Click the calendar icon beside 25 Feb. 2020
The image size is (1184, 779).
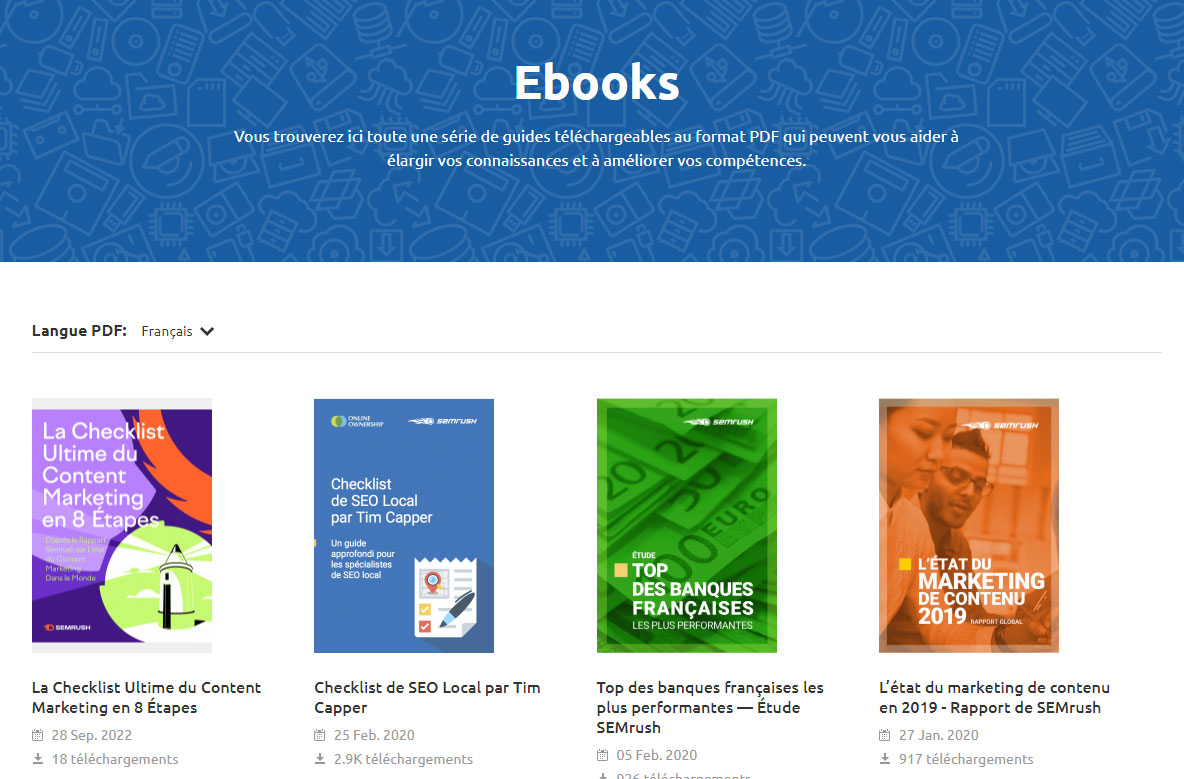tap(320, 735)
